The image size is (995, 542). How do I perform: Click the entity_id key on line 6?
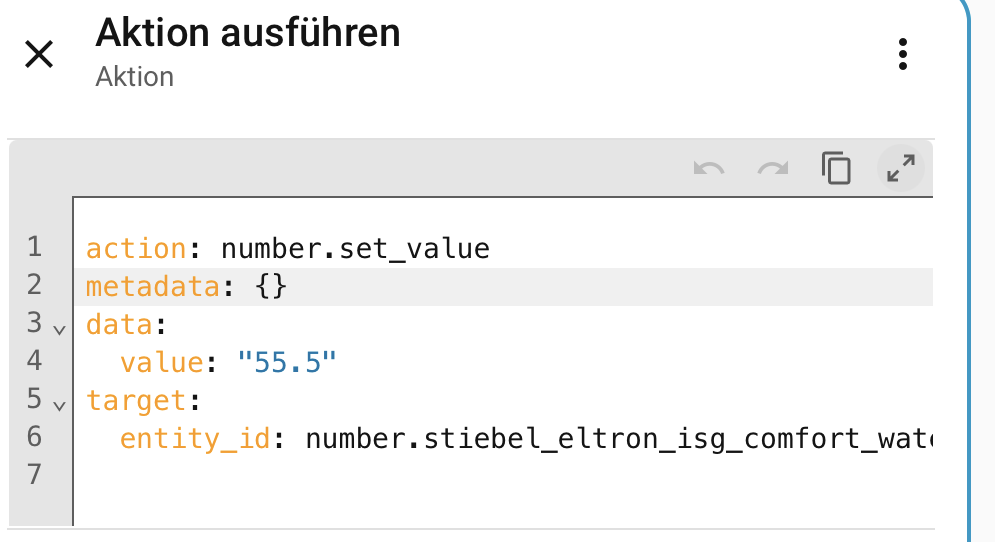tap(195, 438)
